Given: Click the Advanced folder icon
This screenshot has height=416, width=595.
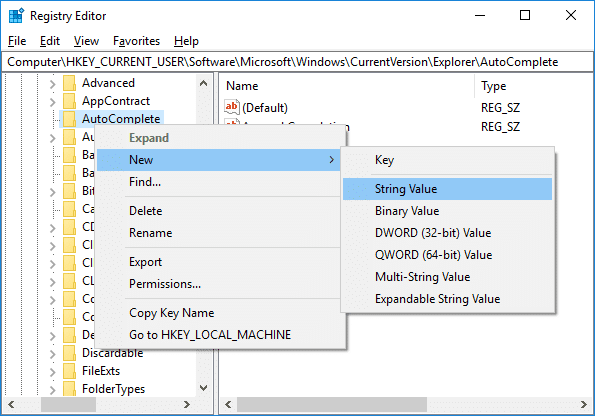Looking at the screenshot, I should (69, 83).
